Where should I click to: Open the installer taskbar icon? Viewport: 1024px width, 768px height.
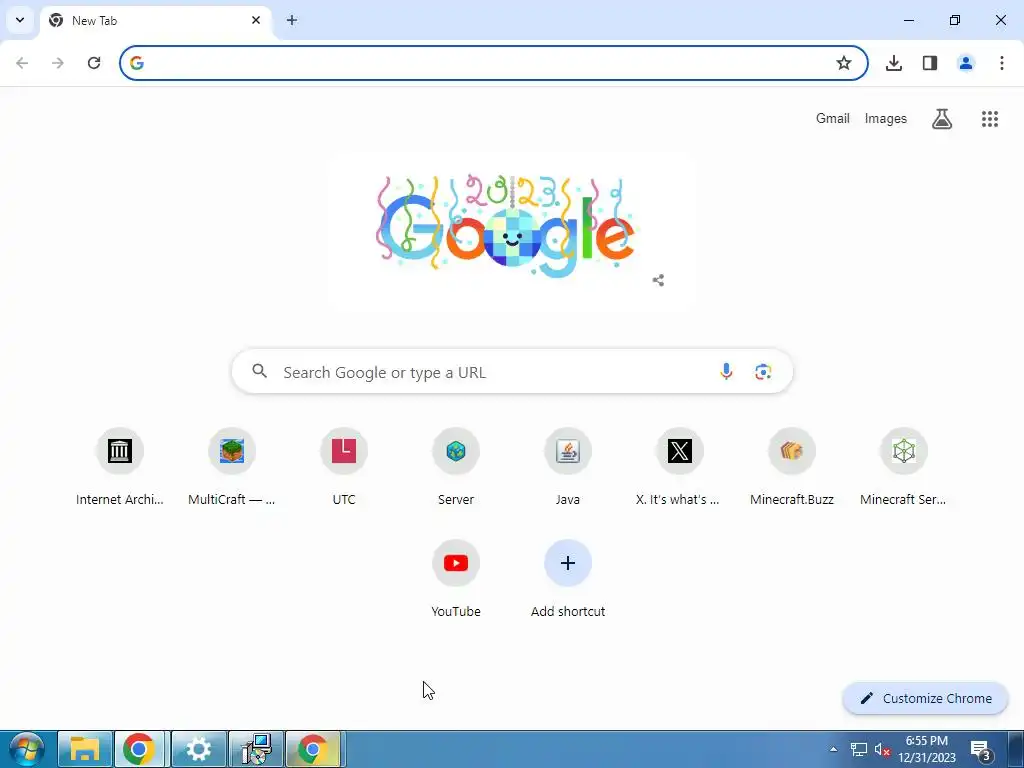[x=256, y=749]
